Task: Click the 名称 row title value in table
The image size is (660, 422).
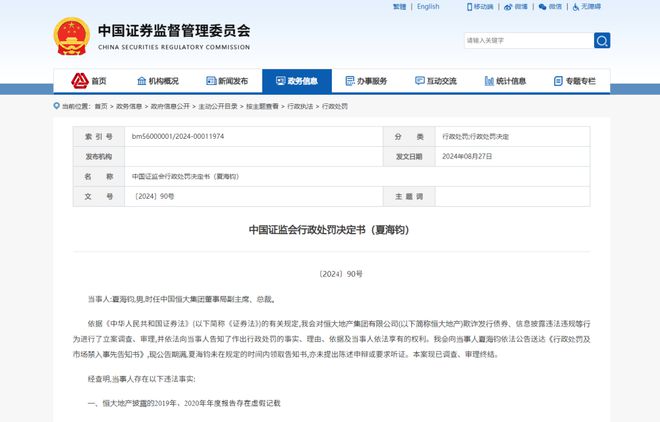Action: 186,176
